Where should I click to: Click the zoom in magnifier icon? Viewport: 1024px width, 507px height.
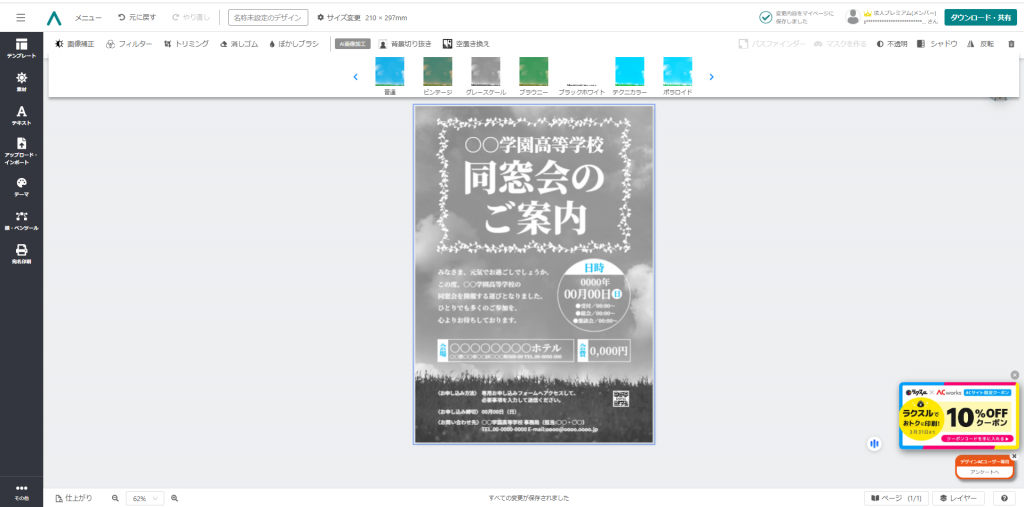(x=174, y=498)
